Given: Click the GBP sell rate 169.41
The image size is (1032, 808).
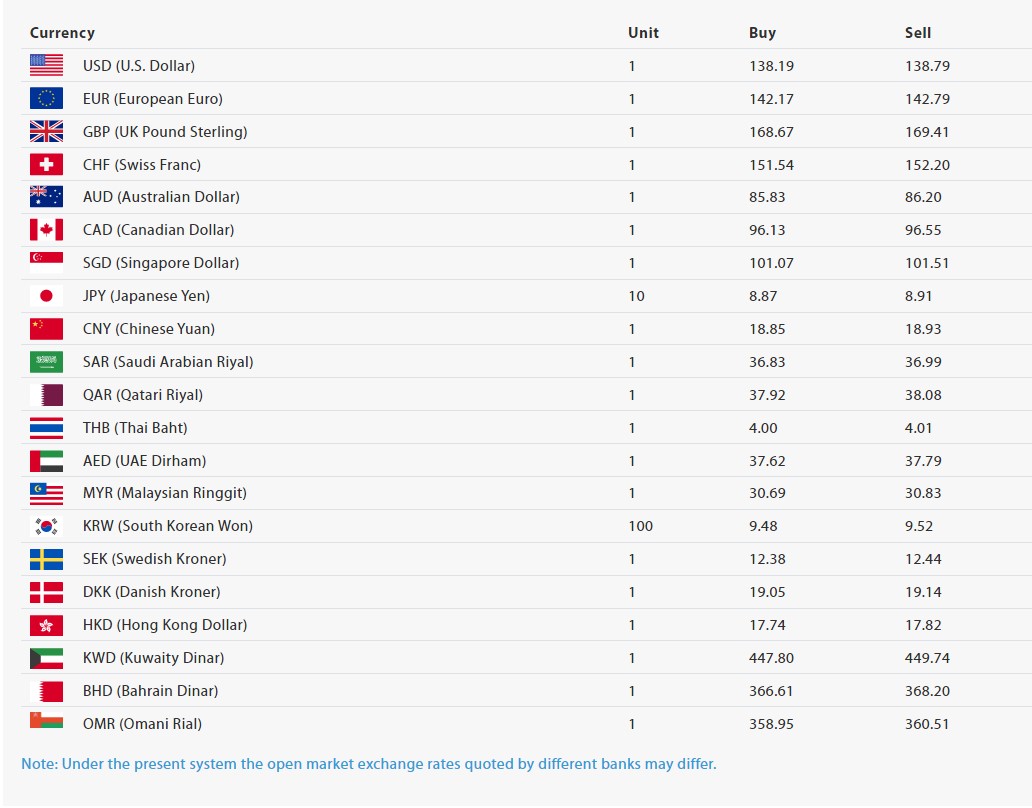Looking at the screenshot, I should (927, 132).
